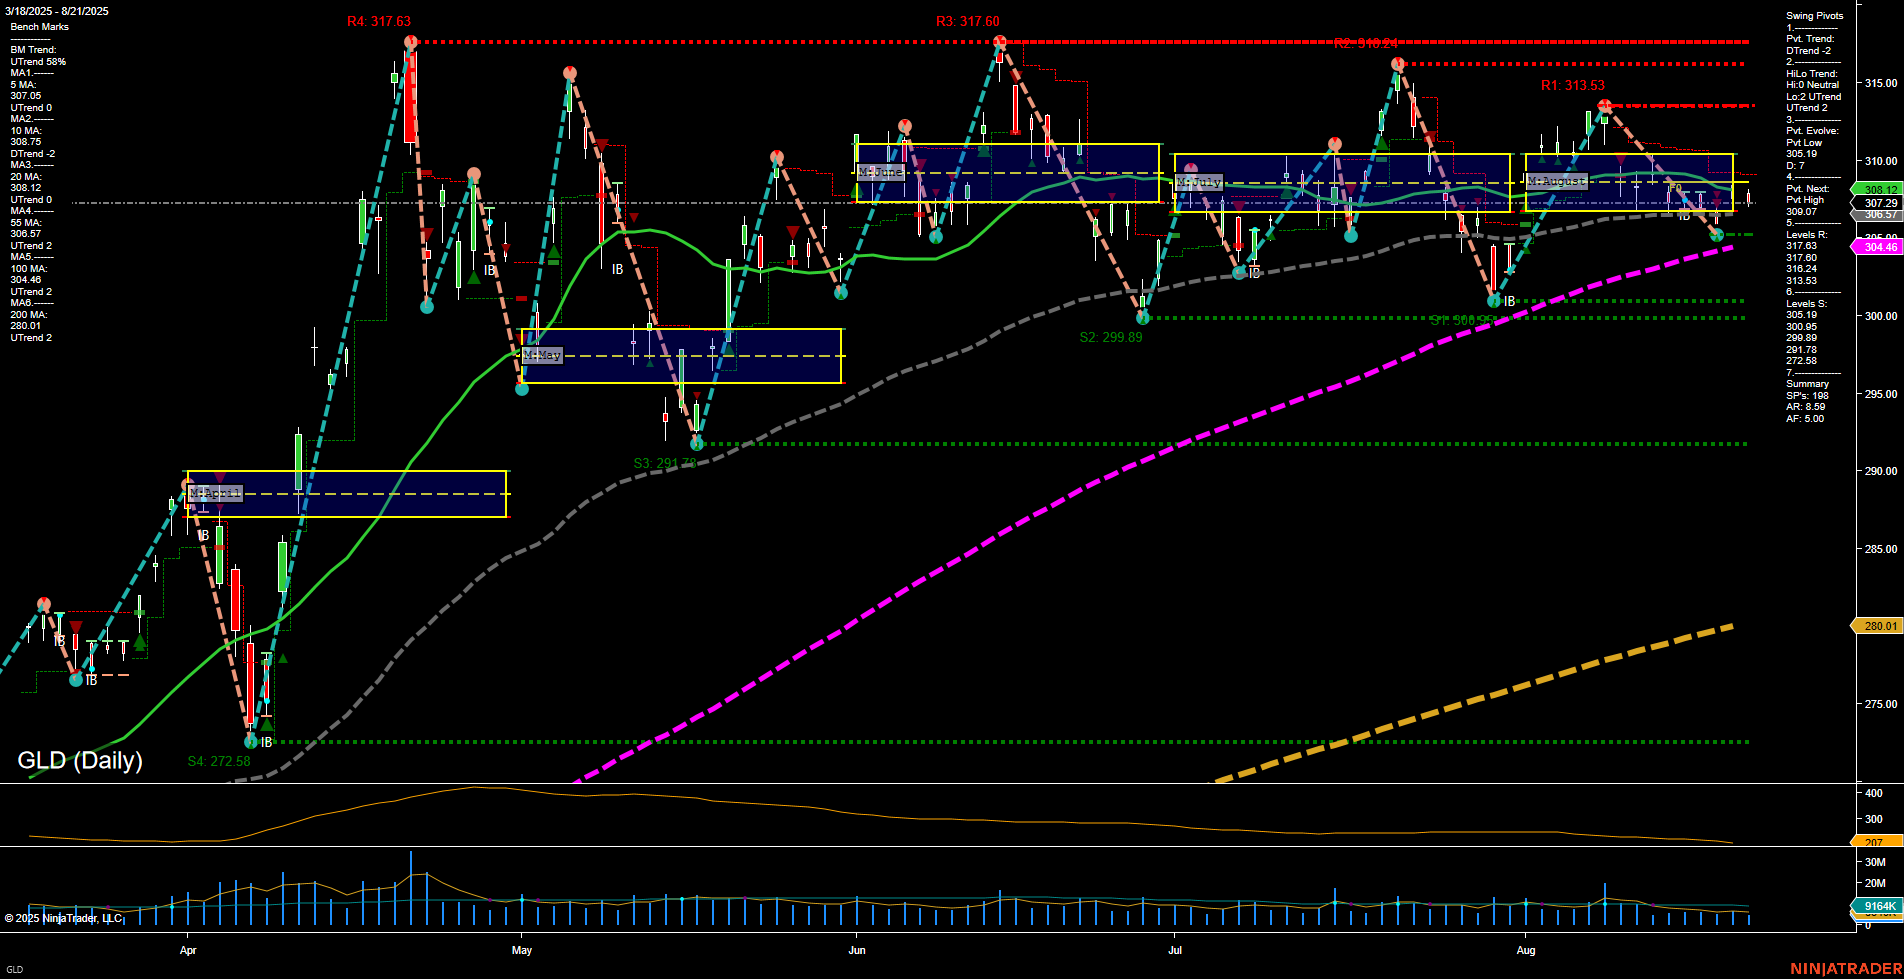
Task: Click the R4: 317.63 swing high pivot marker
Action: coord(410,41)
